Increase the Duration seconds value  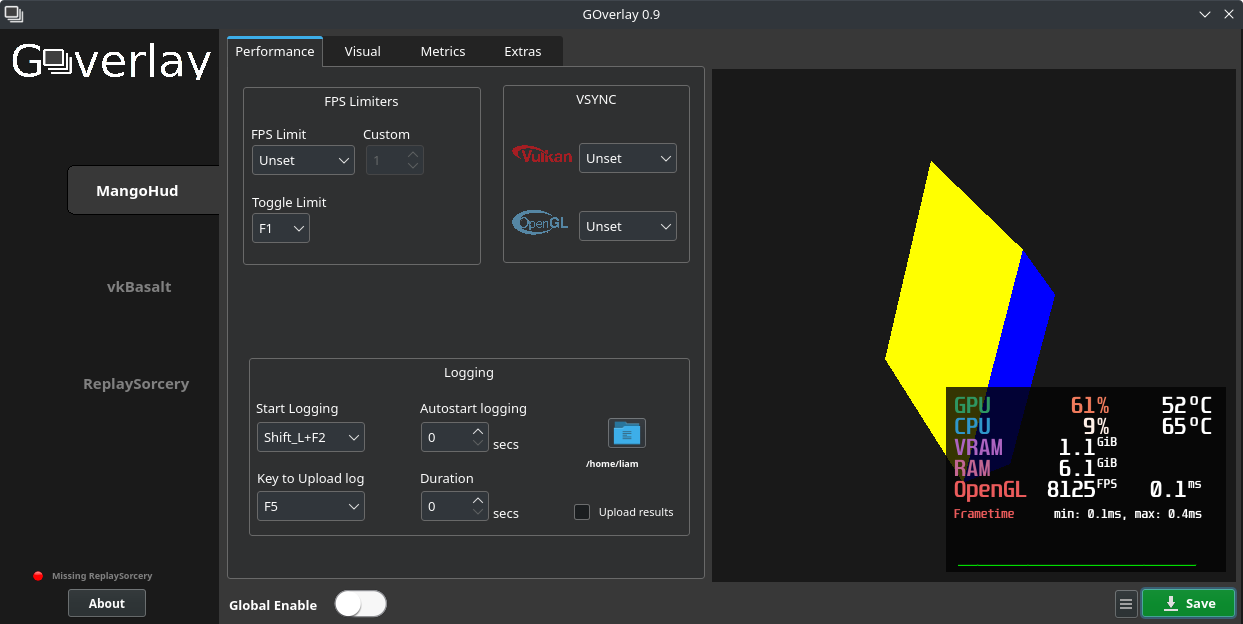478,500
